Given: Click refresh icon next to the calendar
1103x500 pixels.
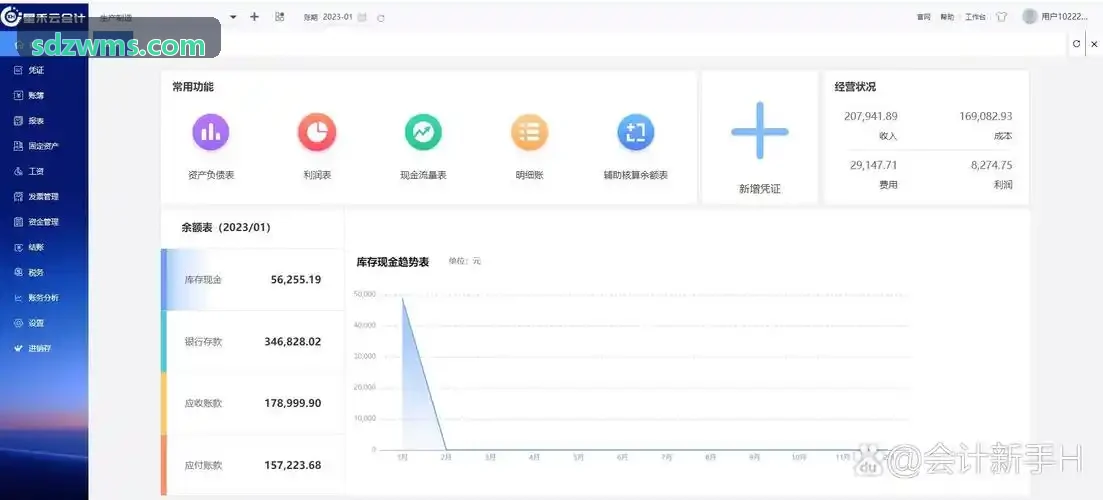Looking at the screenshot, I should [x=381, y=18].
